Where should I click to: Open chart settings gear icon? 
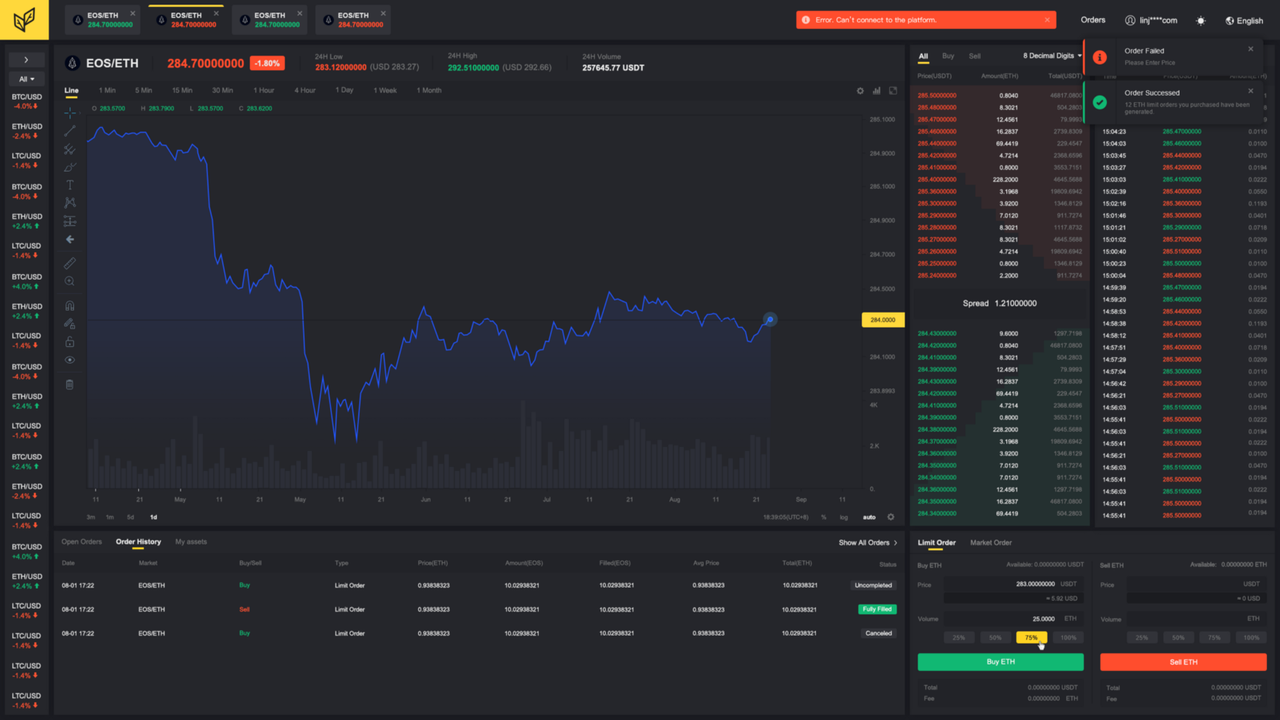coord(860,91)
